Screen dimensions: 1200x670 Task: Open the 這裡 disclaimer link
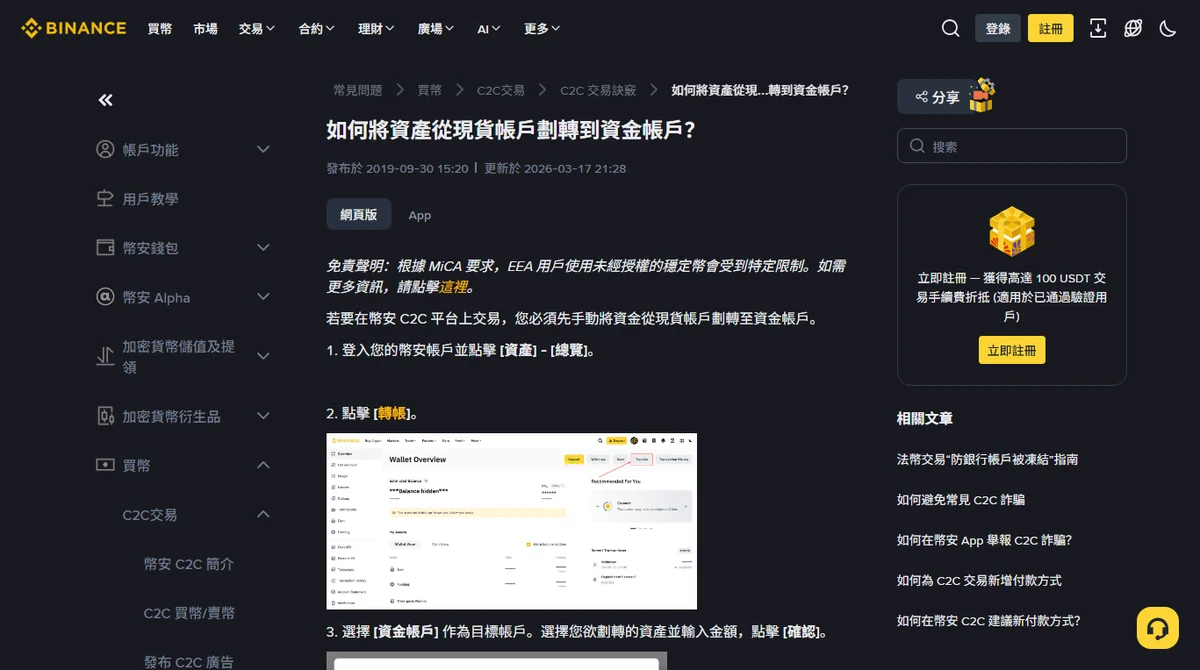coord(453,287)
